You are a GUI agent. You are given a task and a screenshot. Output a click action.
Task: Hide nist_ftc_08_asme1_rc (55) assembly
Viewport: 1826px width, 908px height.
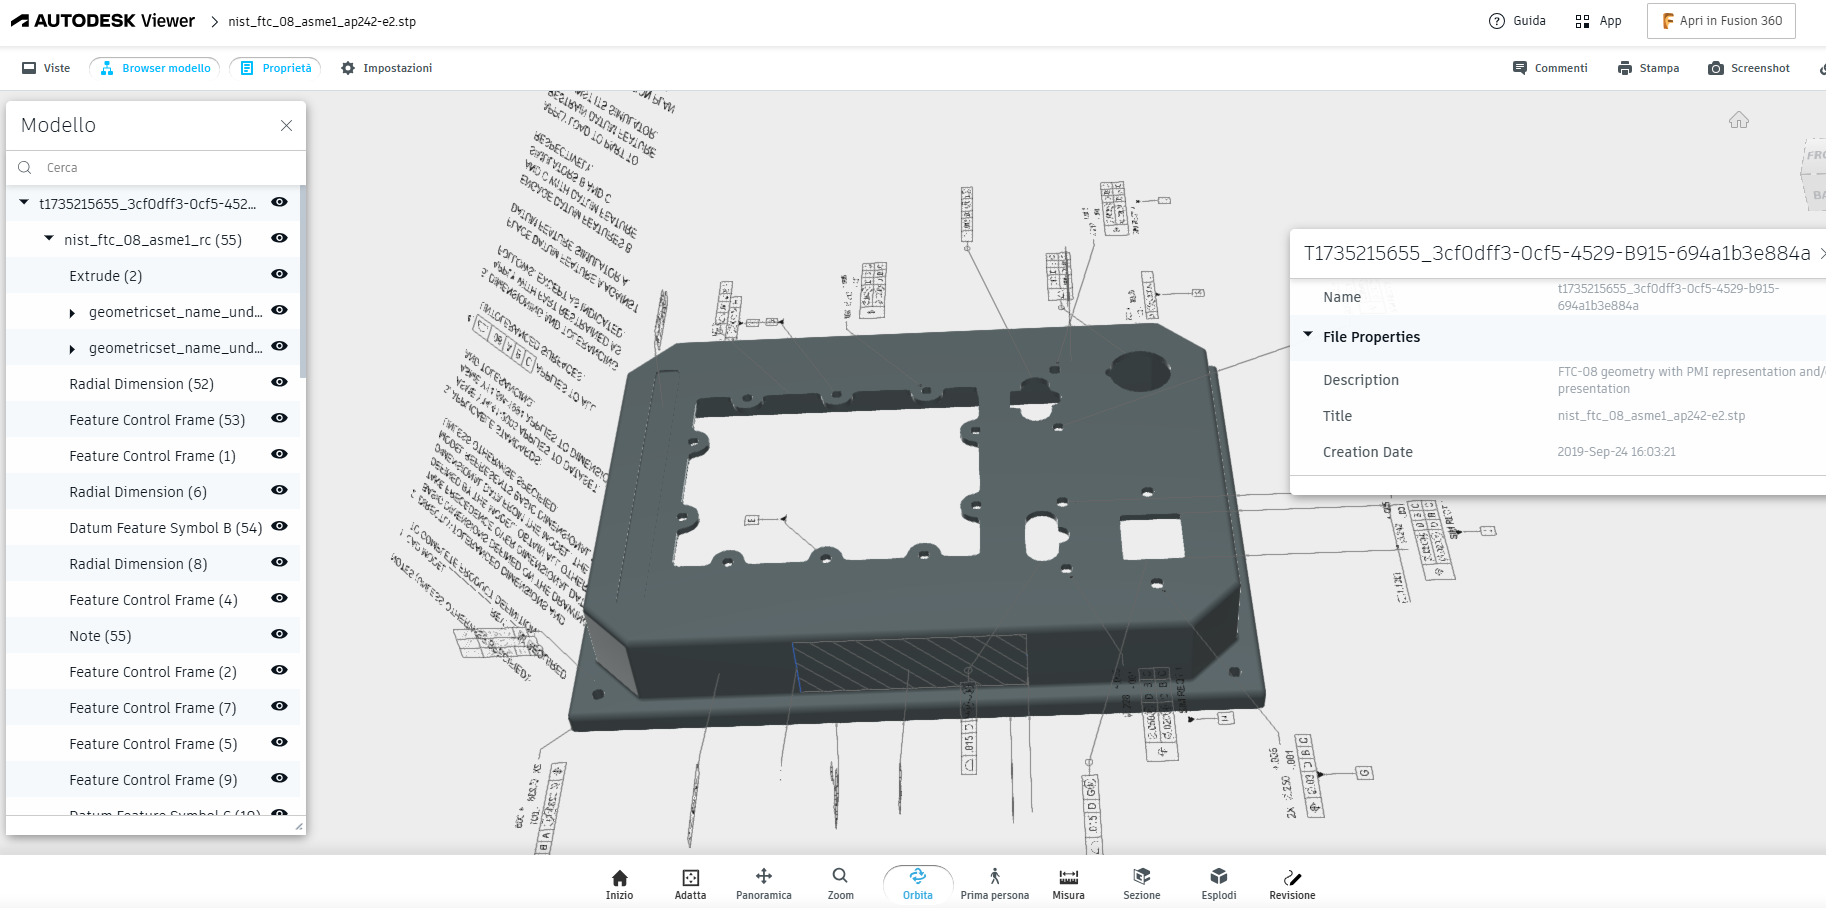279,238
